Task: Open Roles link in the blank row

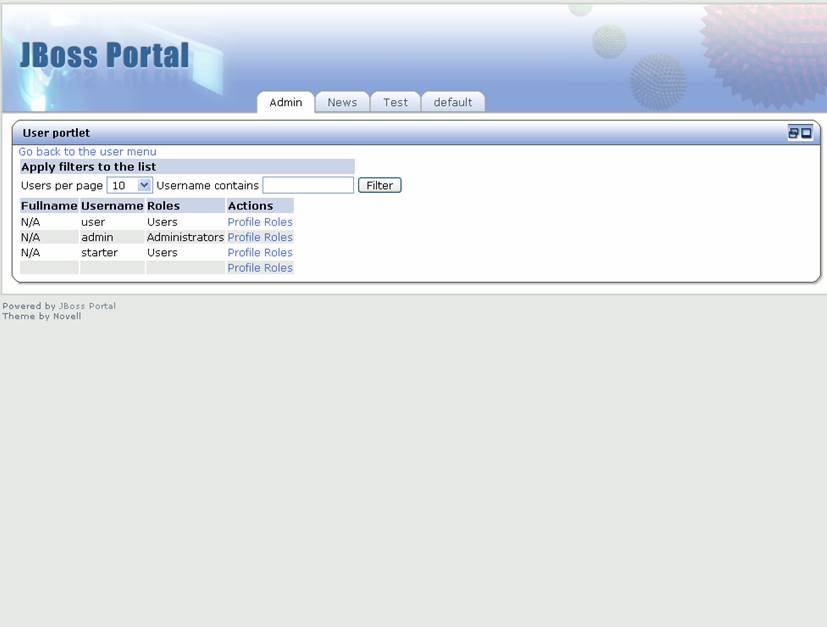Action: point(278,268)
